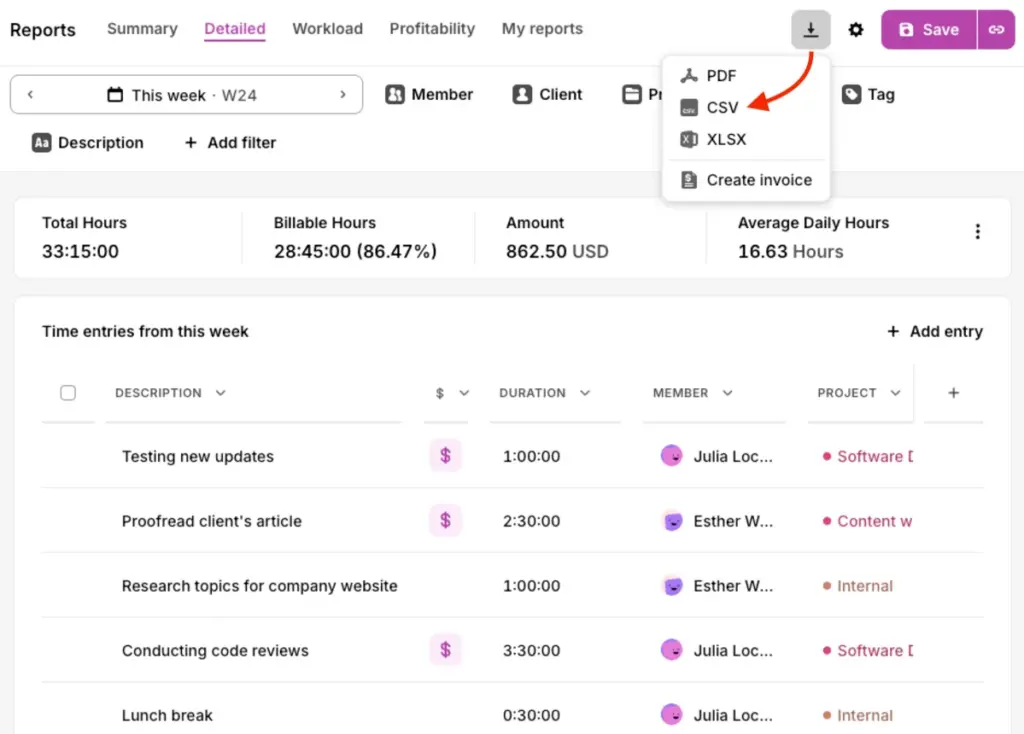This screenshot has height=734, width=1024.
Task: Click 2:30:00 duration cell
Action: click(x=531, y=521)
